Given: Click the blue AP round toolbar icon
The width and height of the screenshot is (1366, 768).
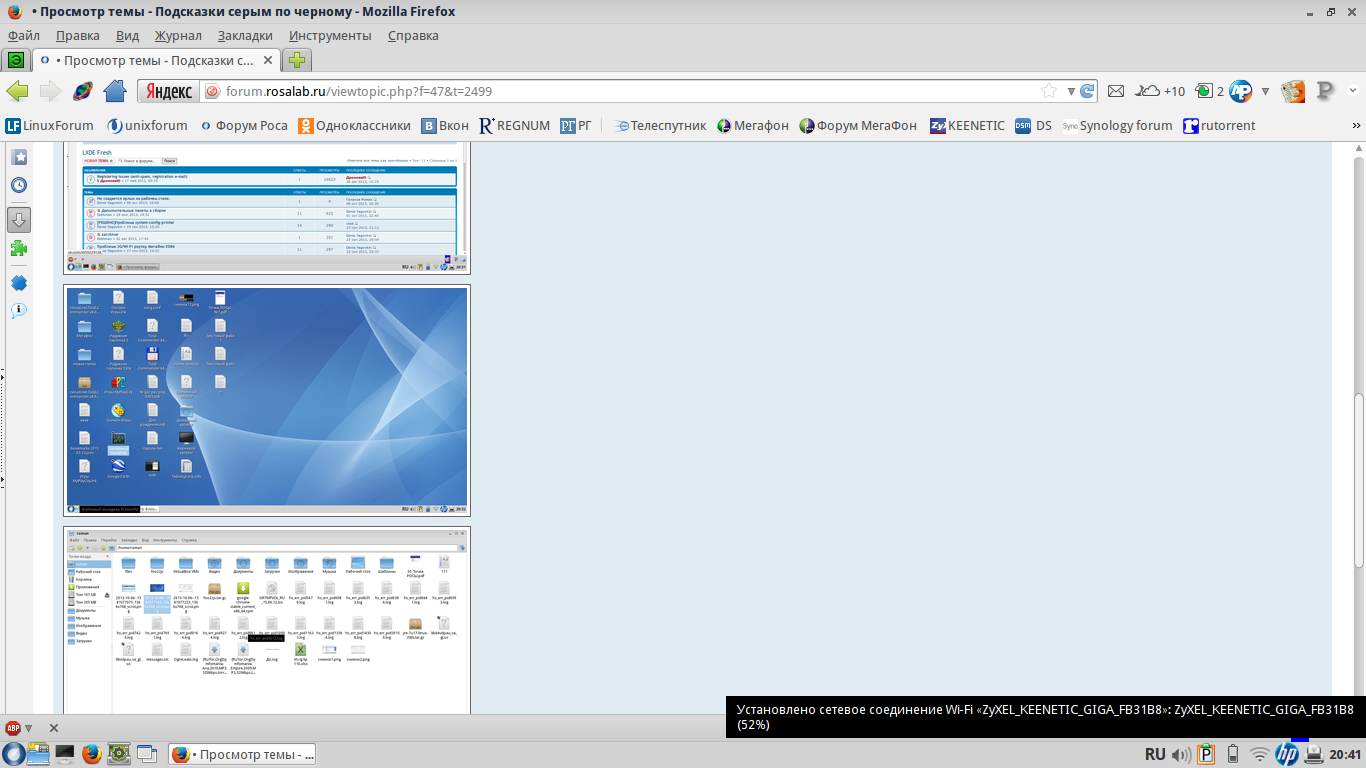Looking at the screenshot, I should click(x=1241, y=91).
